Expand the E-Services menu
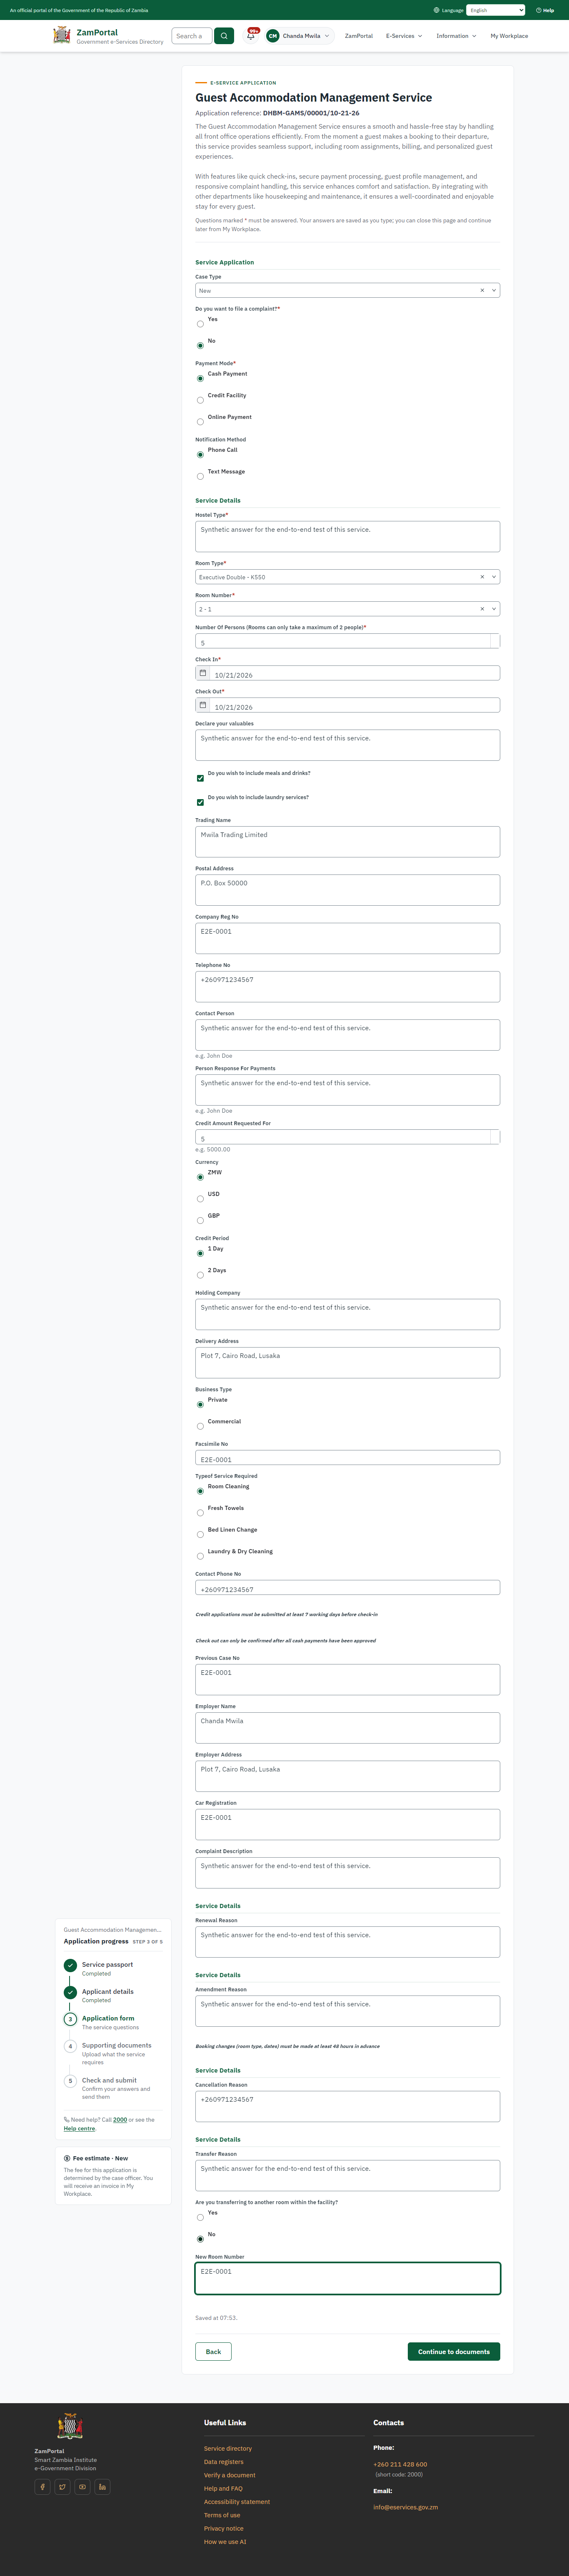This screenshot has width=569, height=2576. [404, 36]
